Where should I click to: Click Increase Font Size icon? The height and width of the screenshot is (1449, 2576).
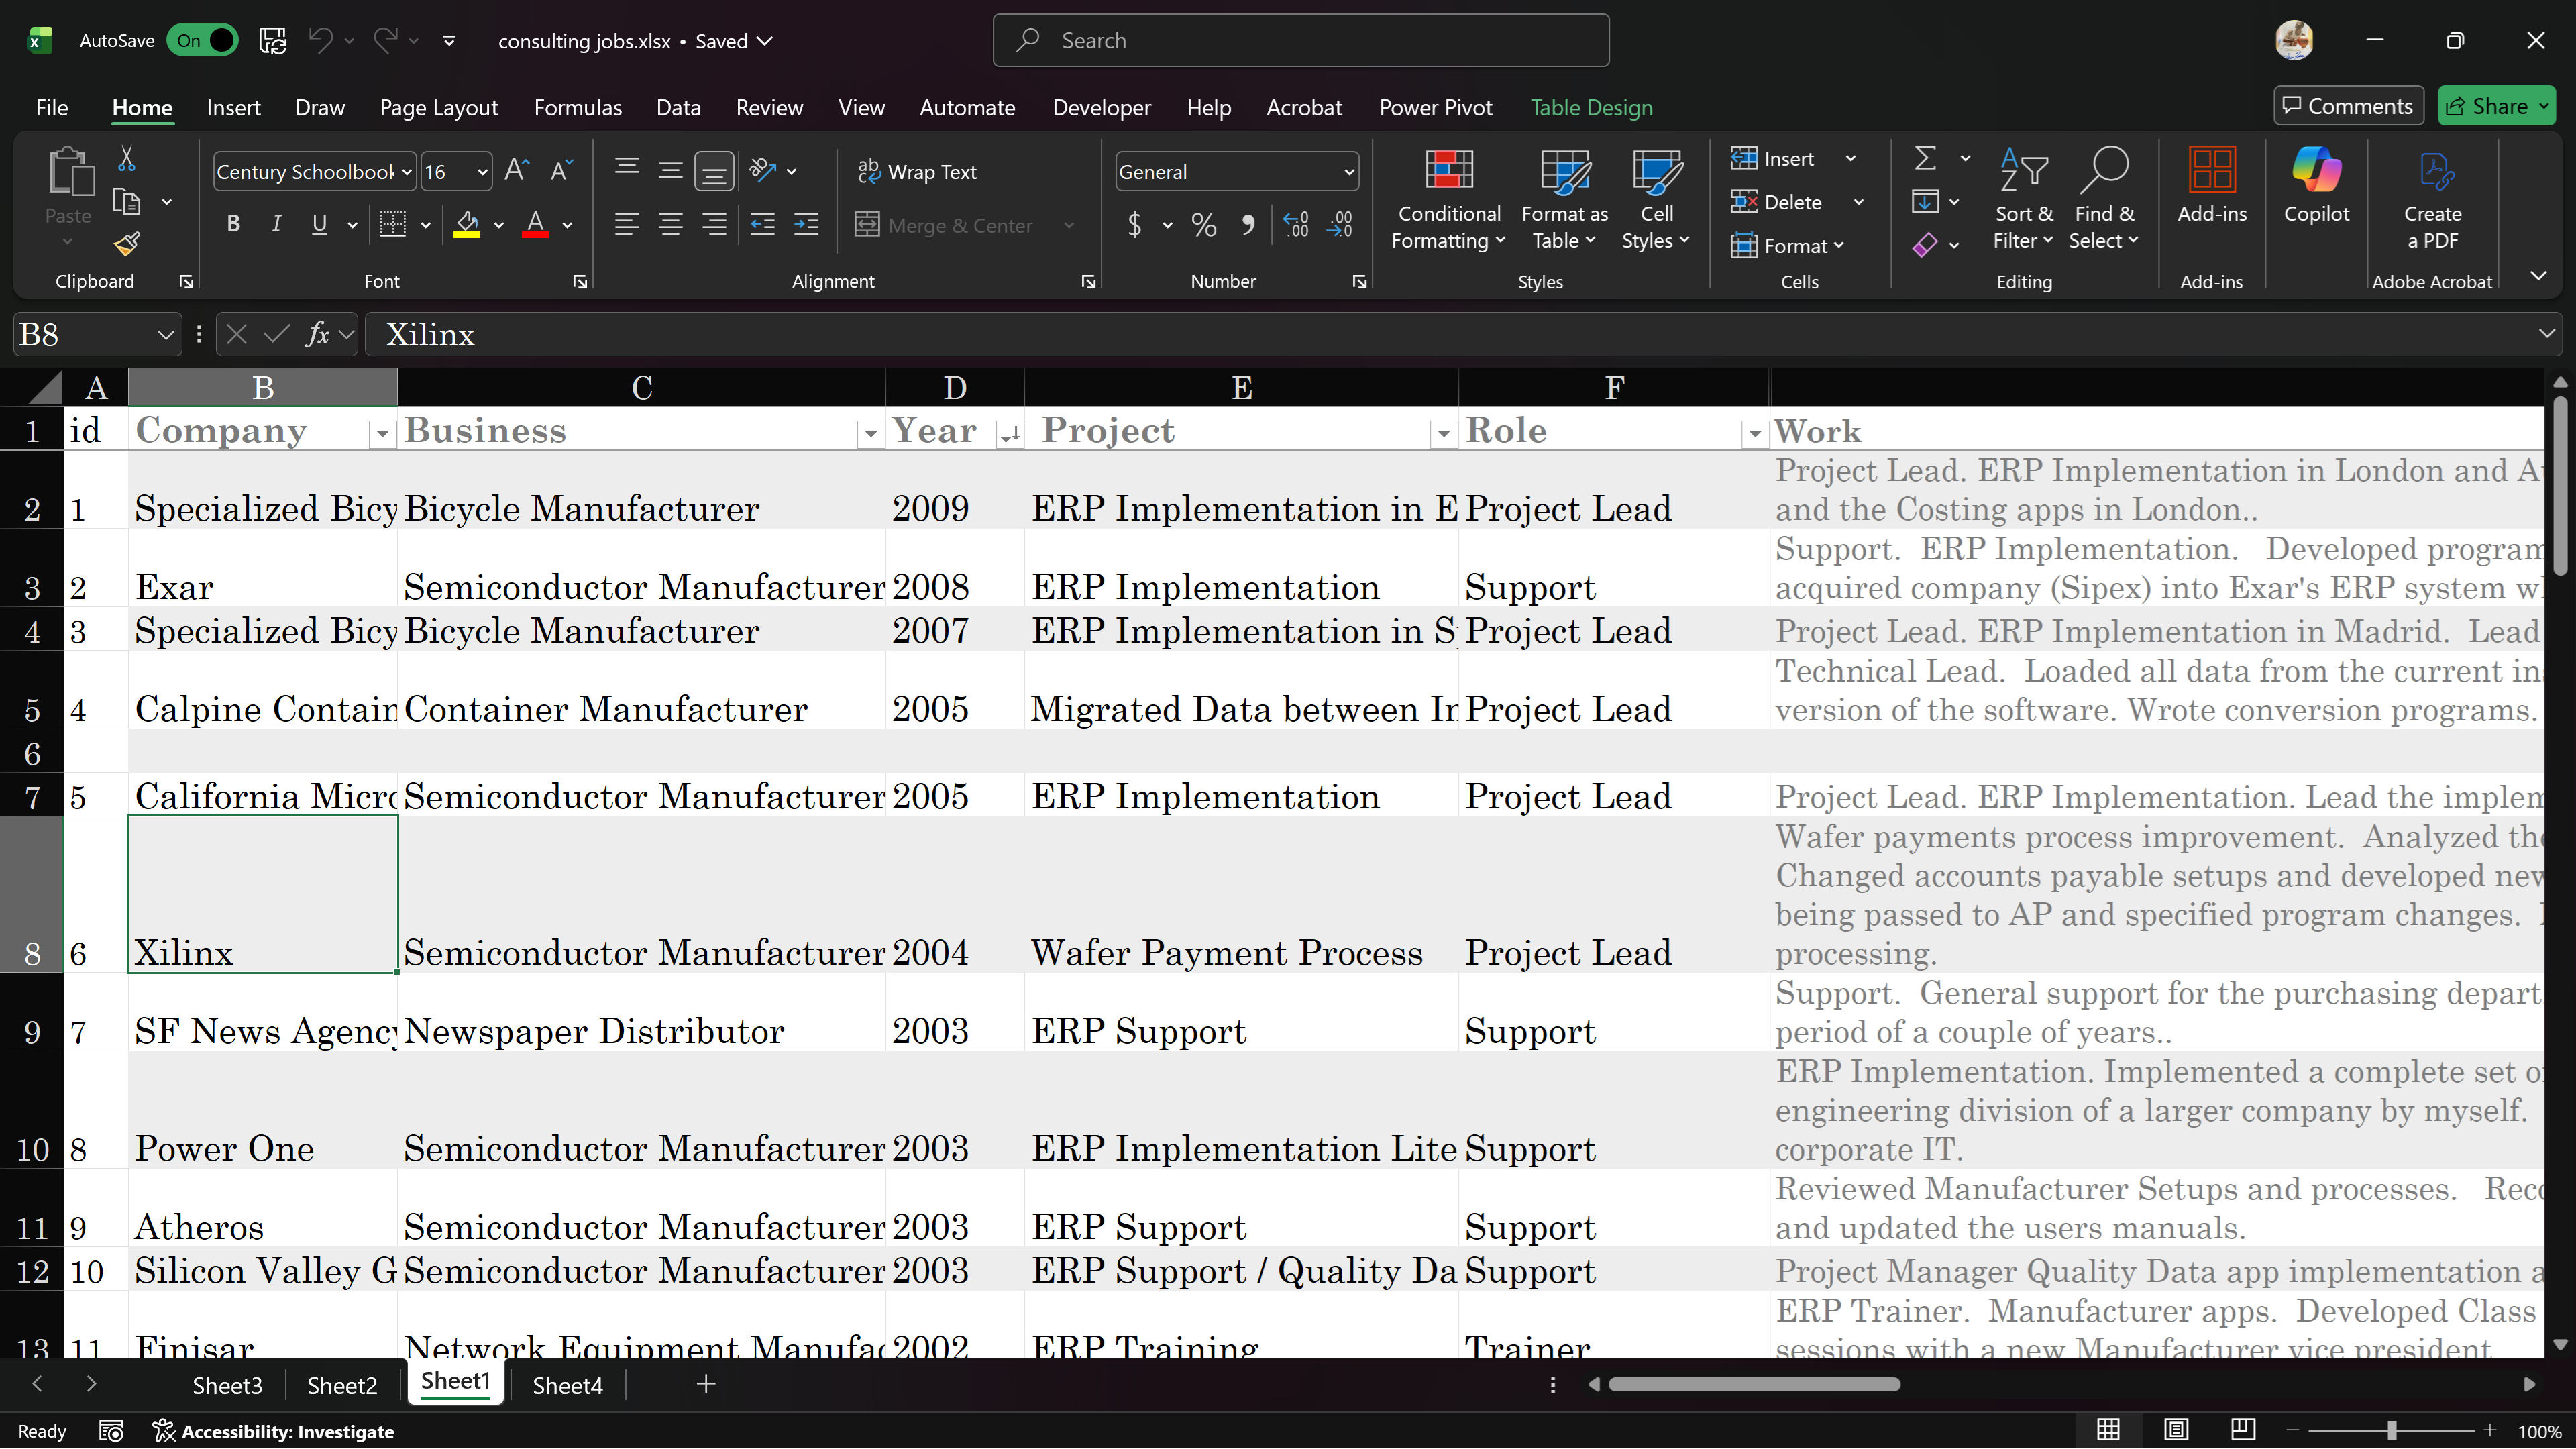[516, 171]
